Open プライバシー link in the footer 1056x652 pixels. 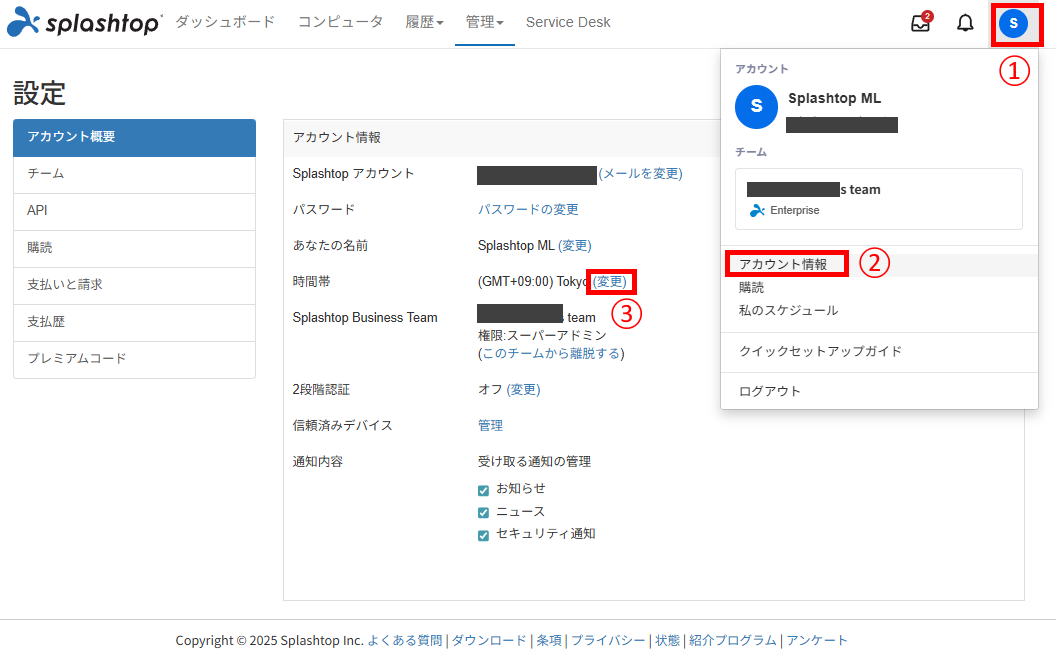(608, 641)
